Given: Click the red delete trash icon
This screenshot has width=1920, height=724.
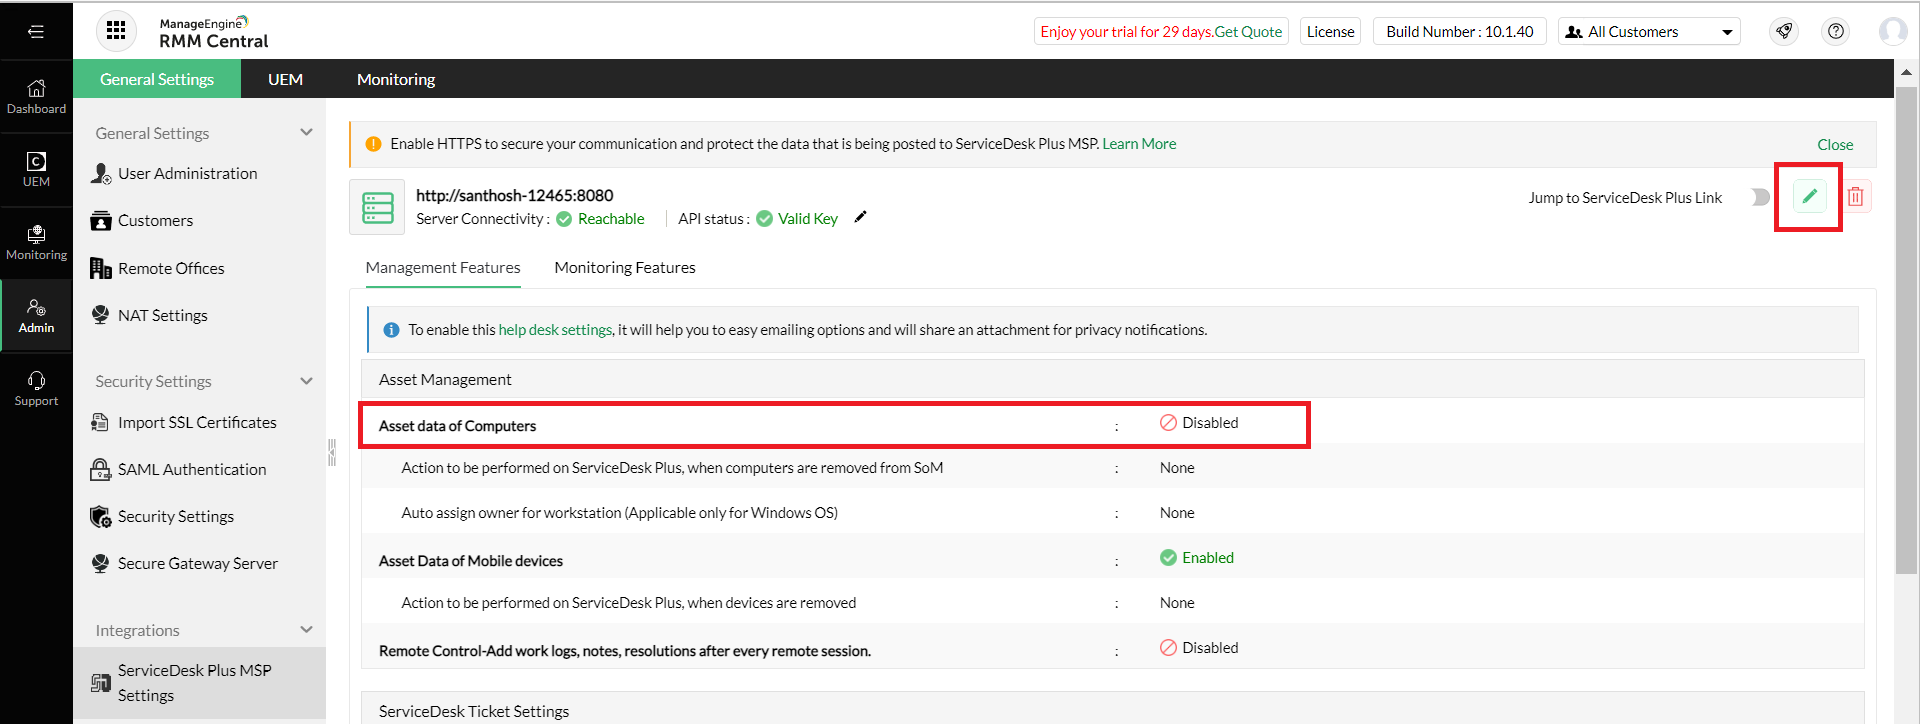Looking at the screenshot, I should (x=1856, y=197).
